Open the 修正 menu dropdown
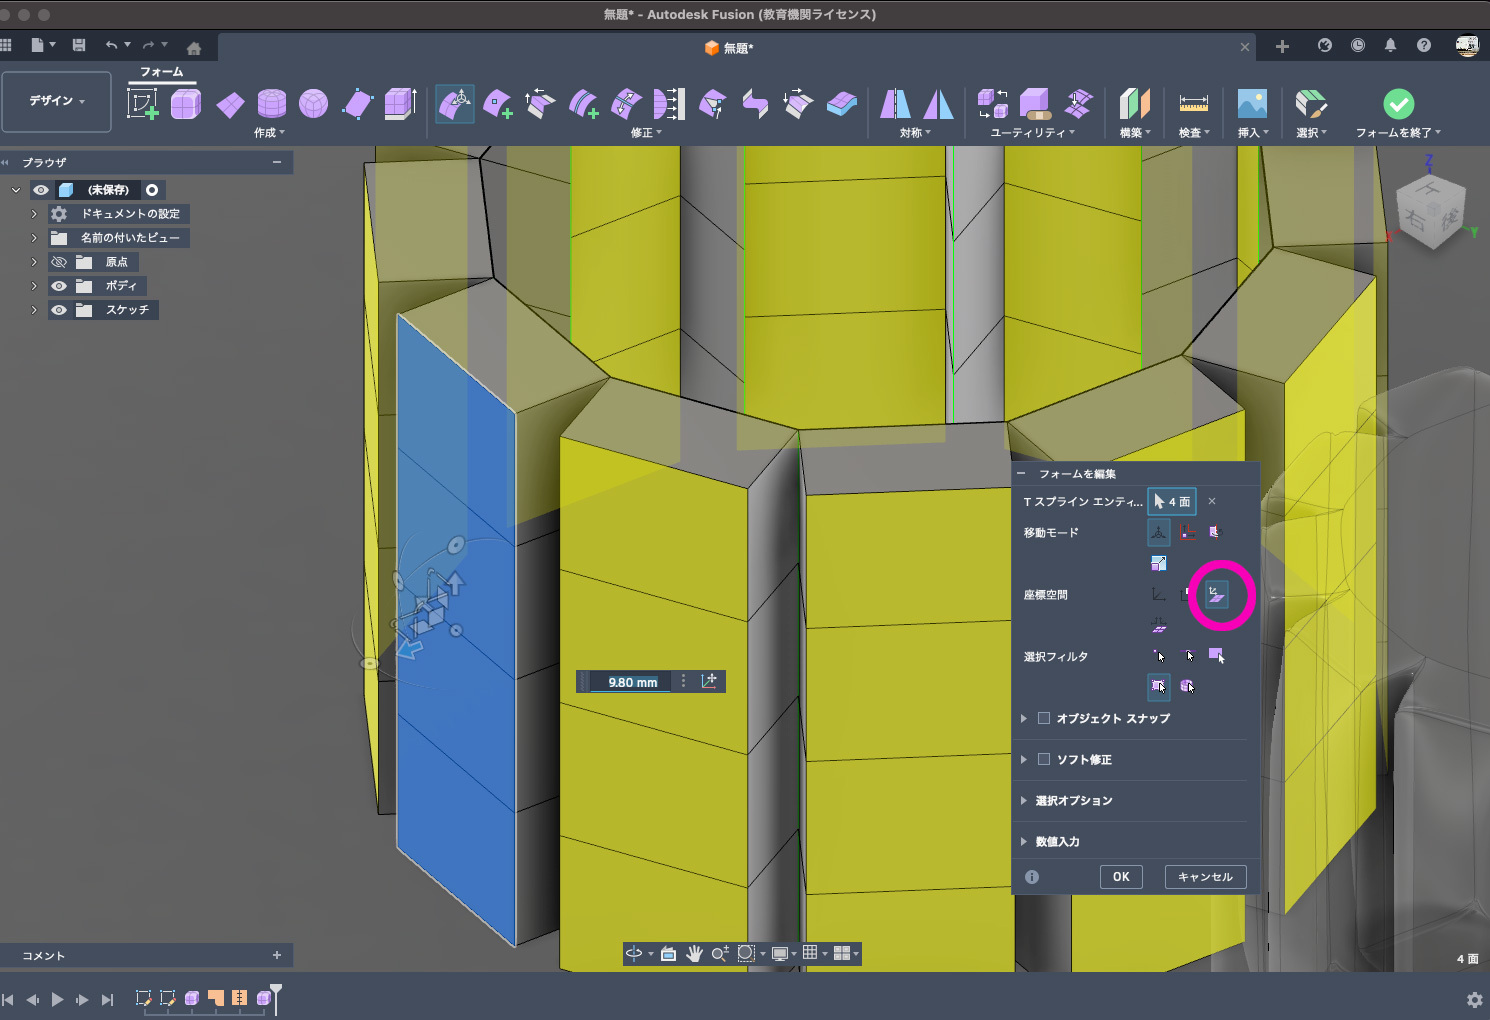 tap(646, 133)
